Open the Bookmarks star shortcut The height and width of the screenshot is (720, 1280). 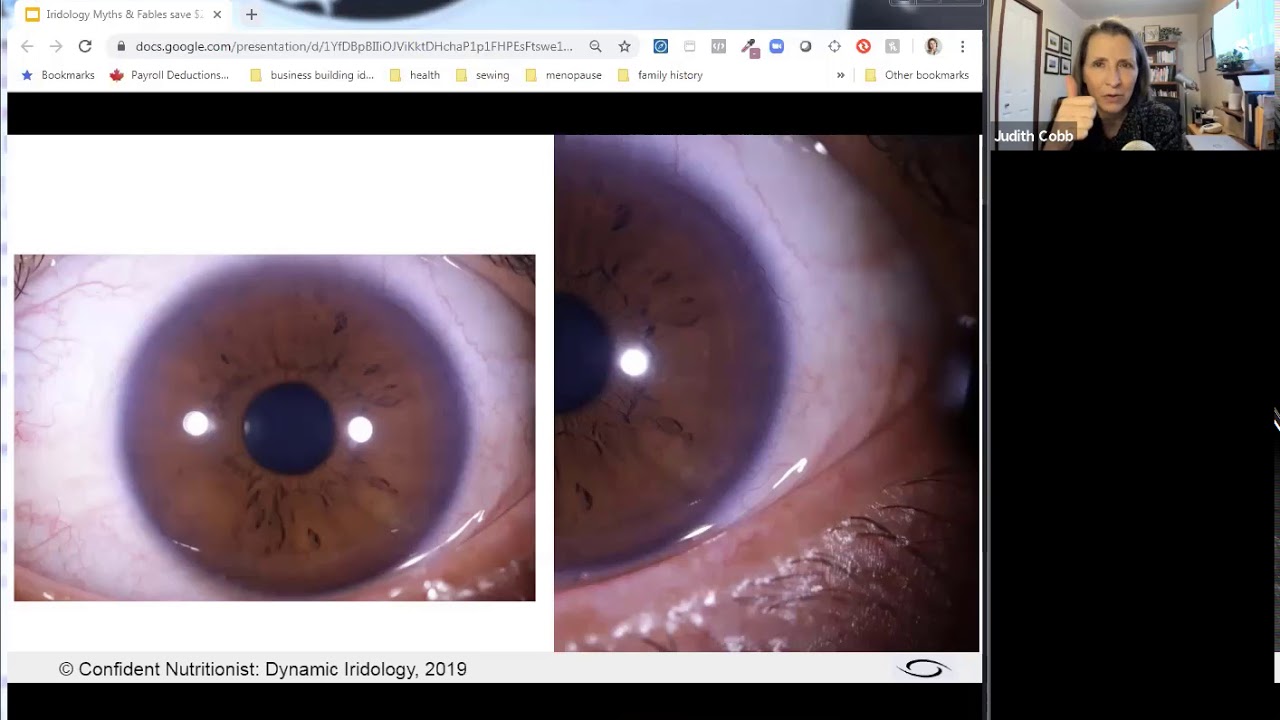click(58, 75)
